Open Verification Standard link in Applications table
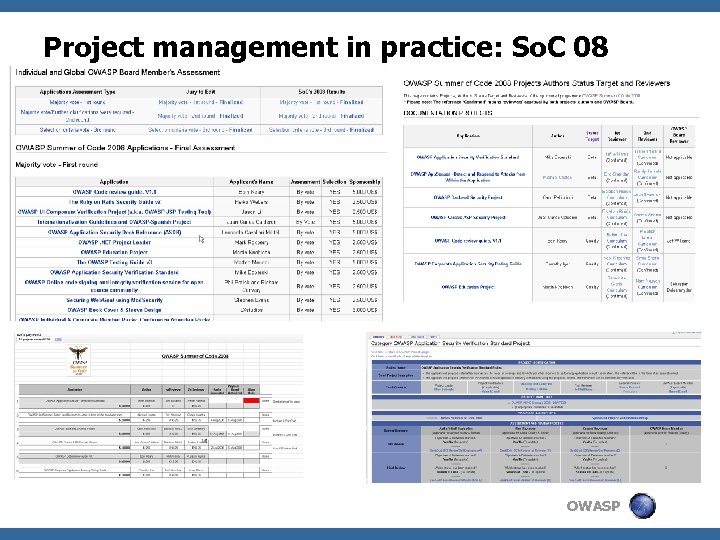720x540 pixels. 114,272
